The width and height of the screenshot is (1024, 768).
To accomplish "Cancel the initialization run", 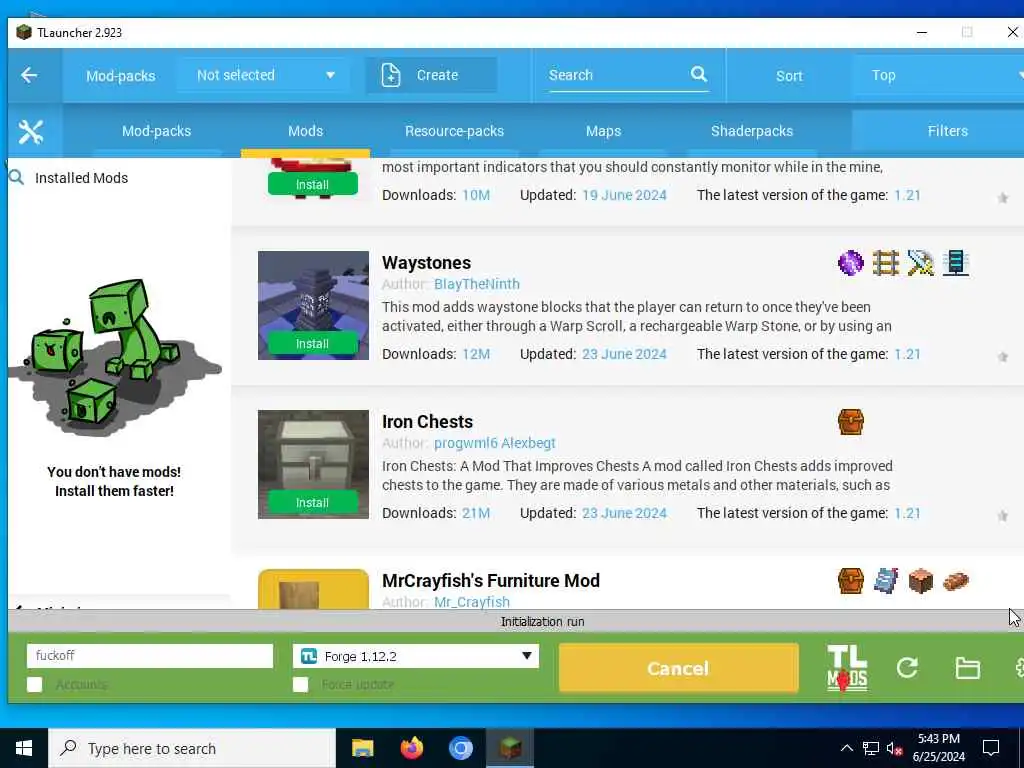I will tap(679, 668).
